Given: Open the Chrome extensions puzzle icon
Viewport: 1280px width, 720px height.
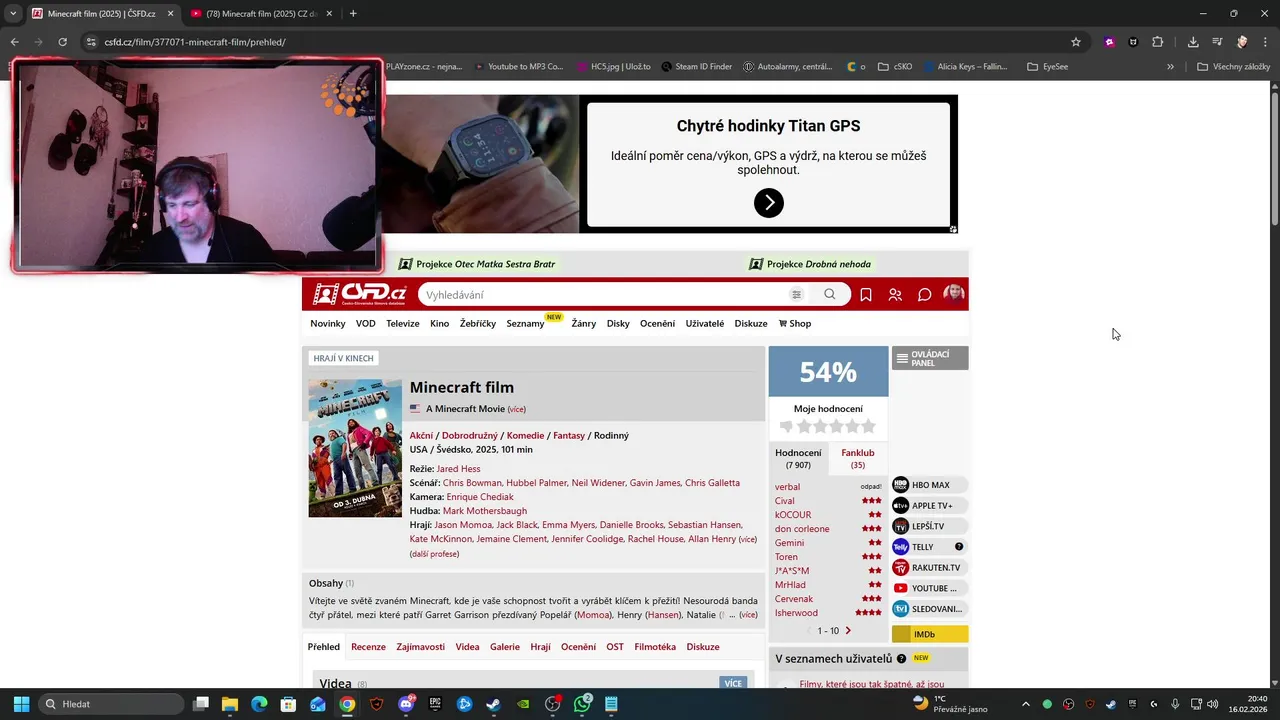Looking at the screenshot, I should (1157, 42).
